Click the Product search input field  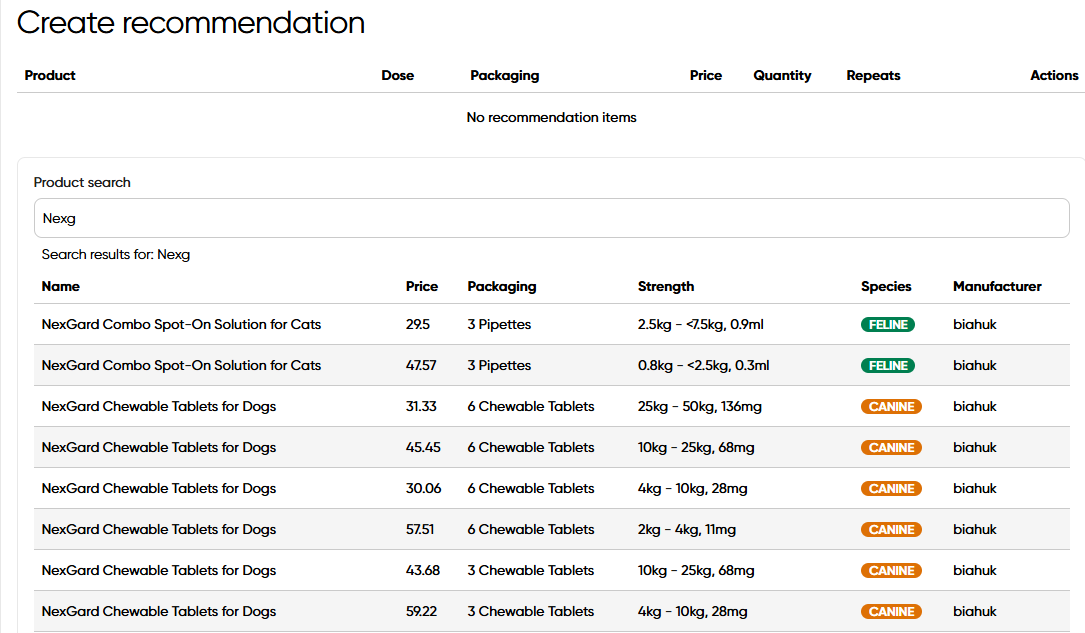[551, 218]
